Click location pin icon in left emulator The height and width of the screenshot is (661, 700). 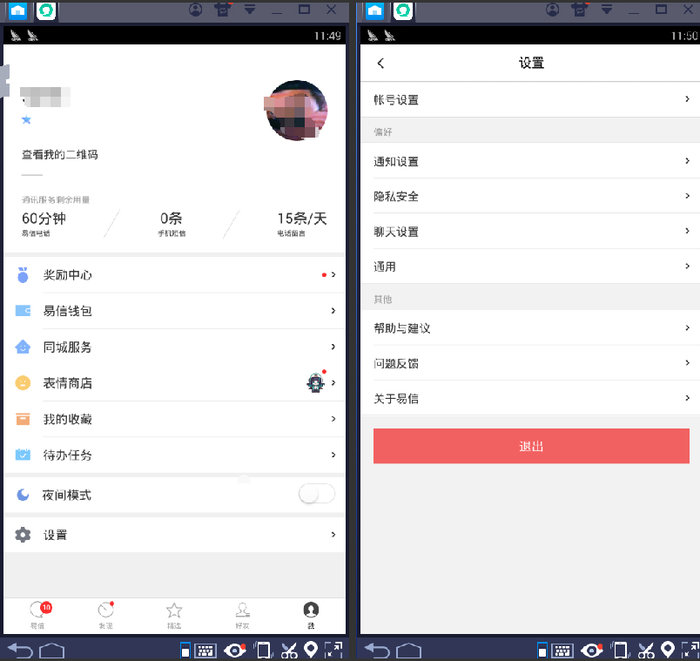tap(311, 650)
